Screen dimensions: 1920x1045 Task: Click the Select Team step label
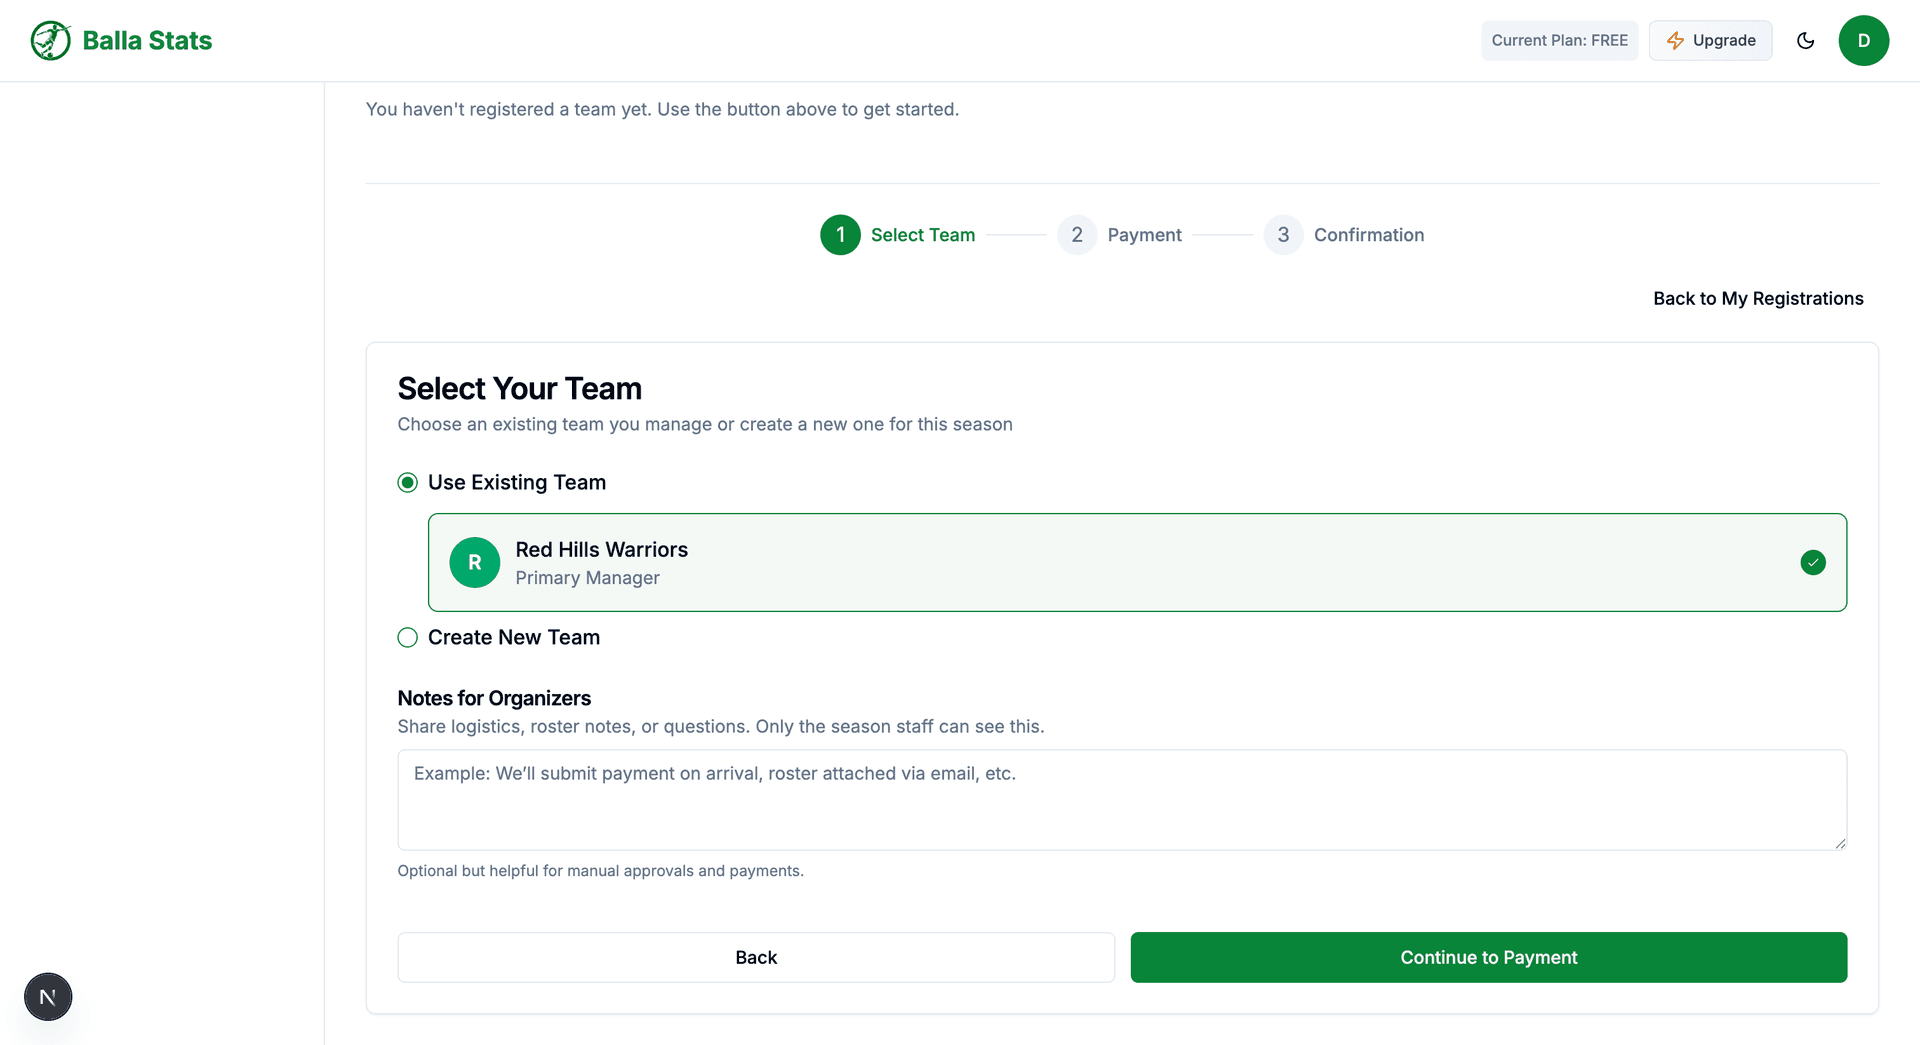click(922, 234)
